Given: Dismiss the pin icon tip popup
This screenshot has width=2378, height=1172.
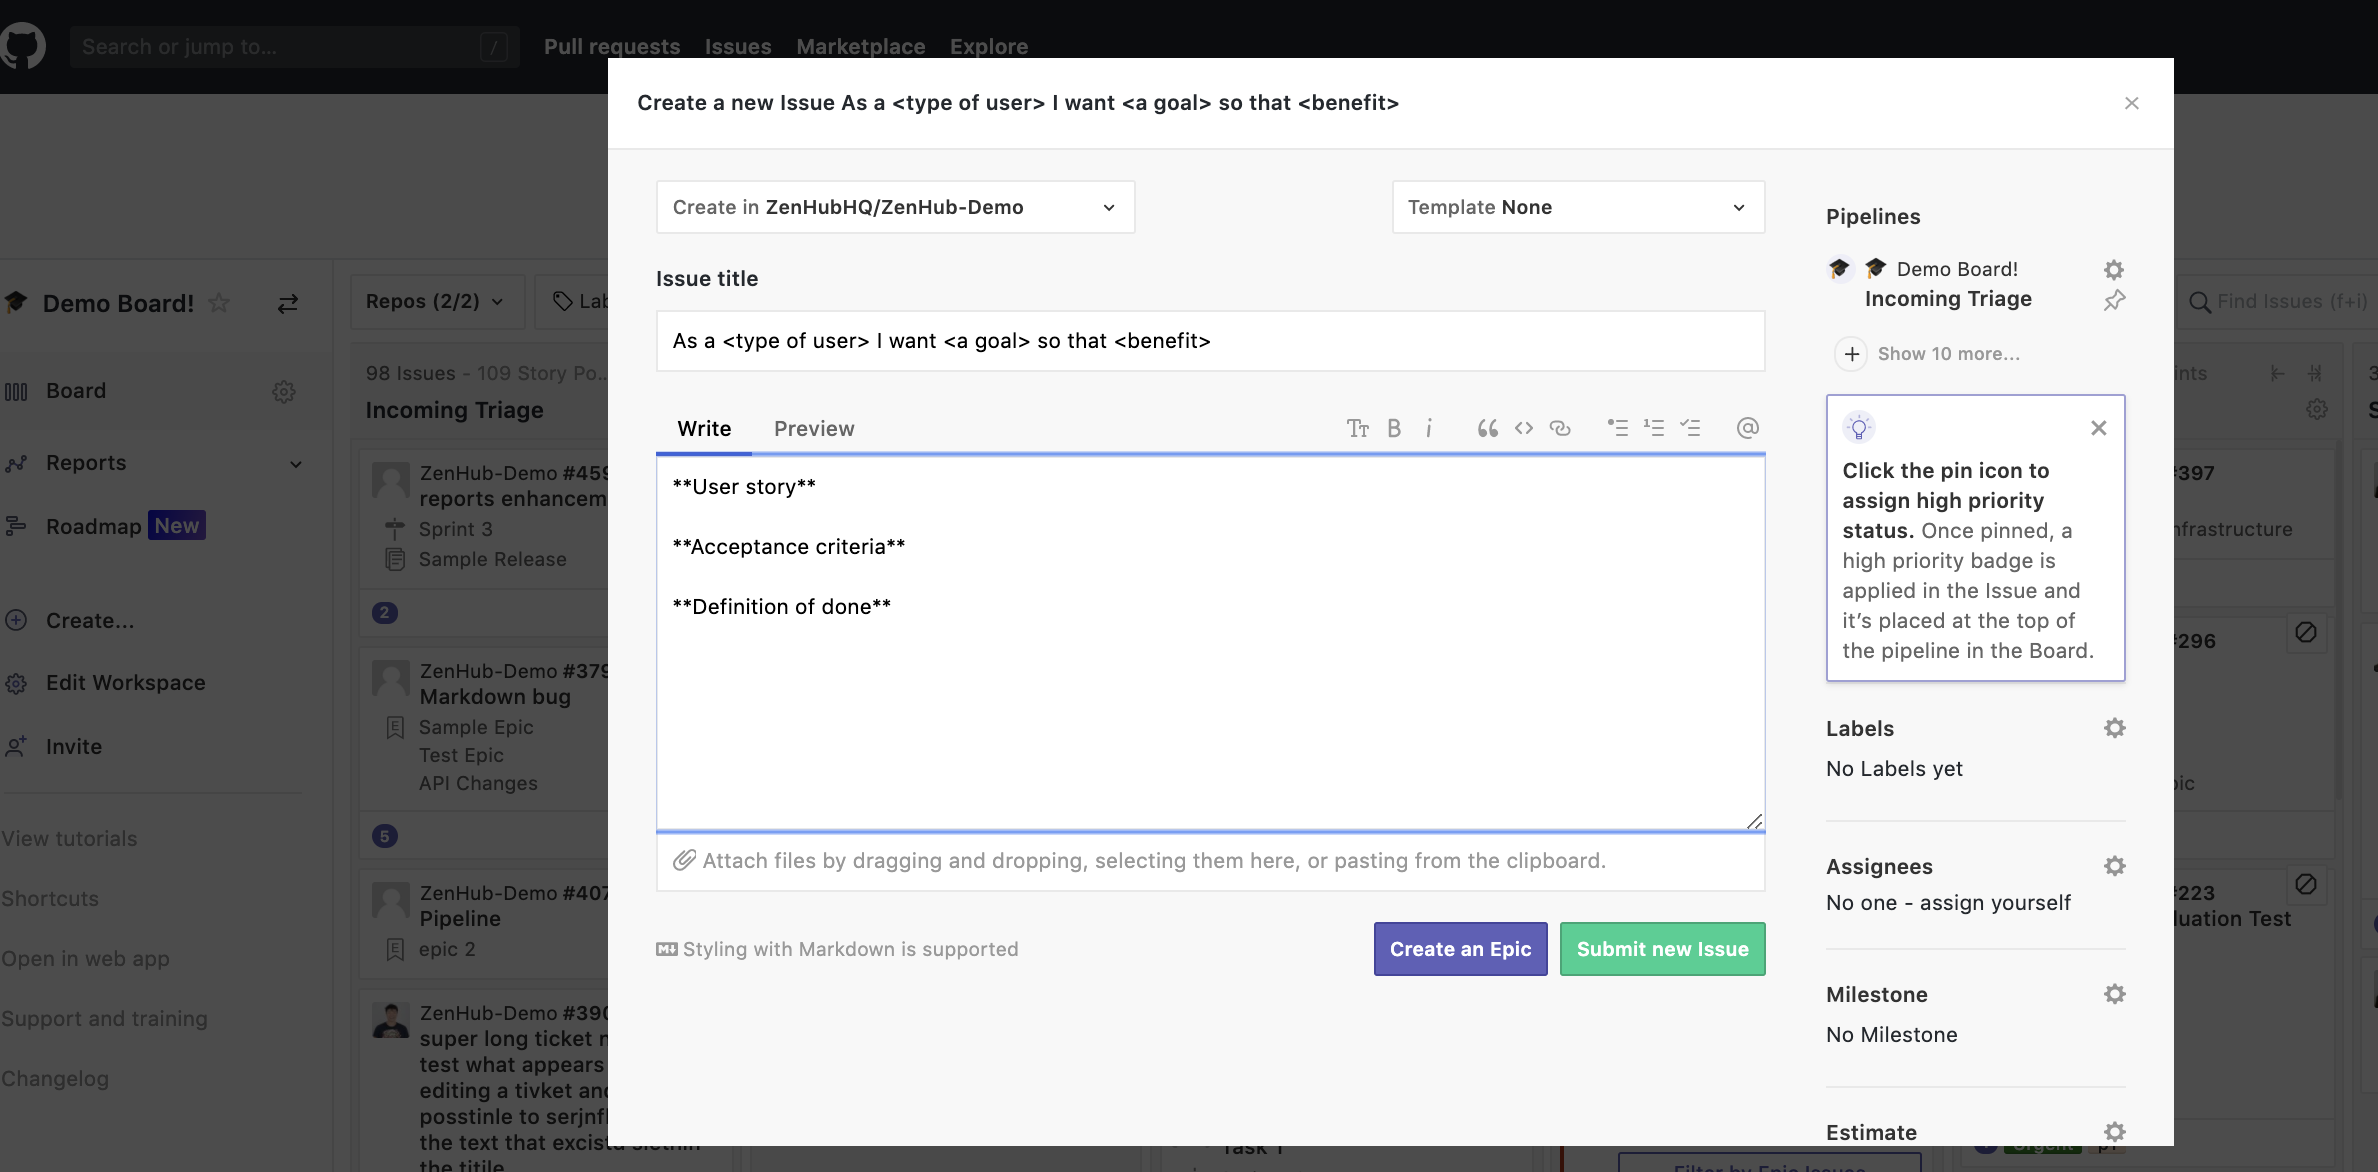Looking at the screenshot, I should pyautogui.click(x=2098, y=428).
